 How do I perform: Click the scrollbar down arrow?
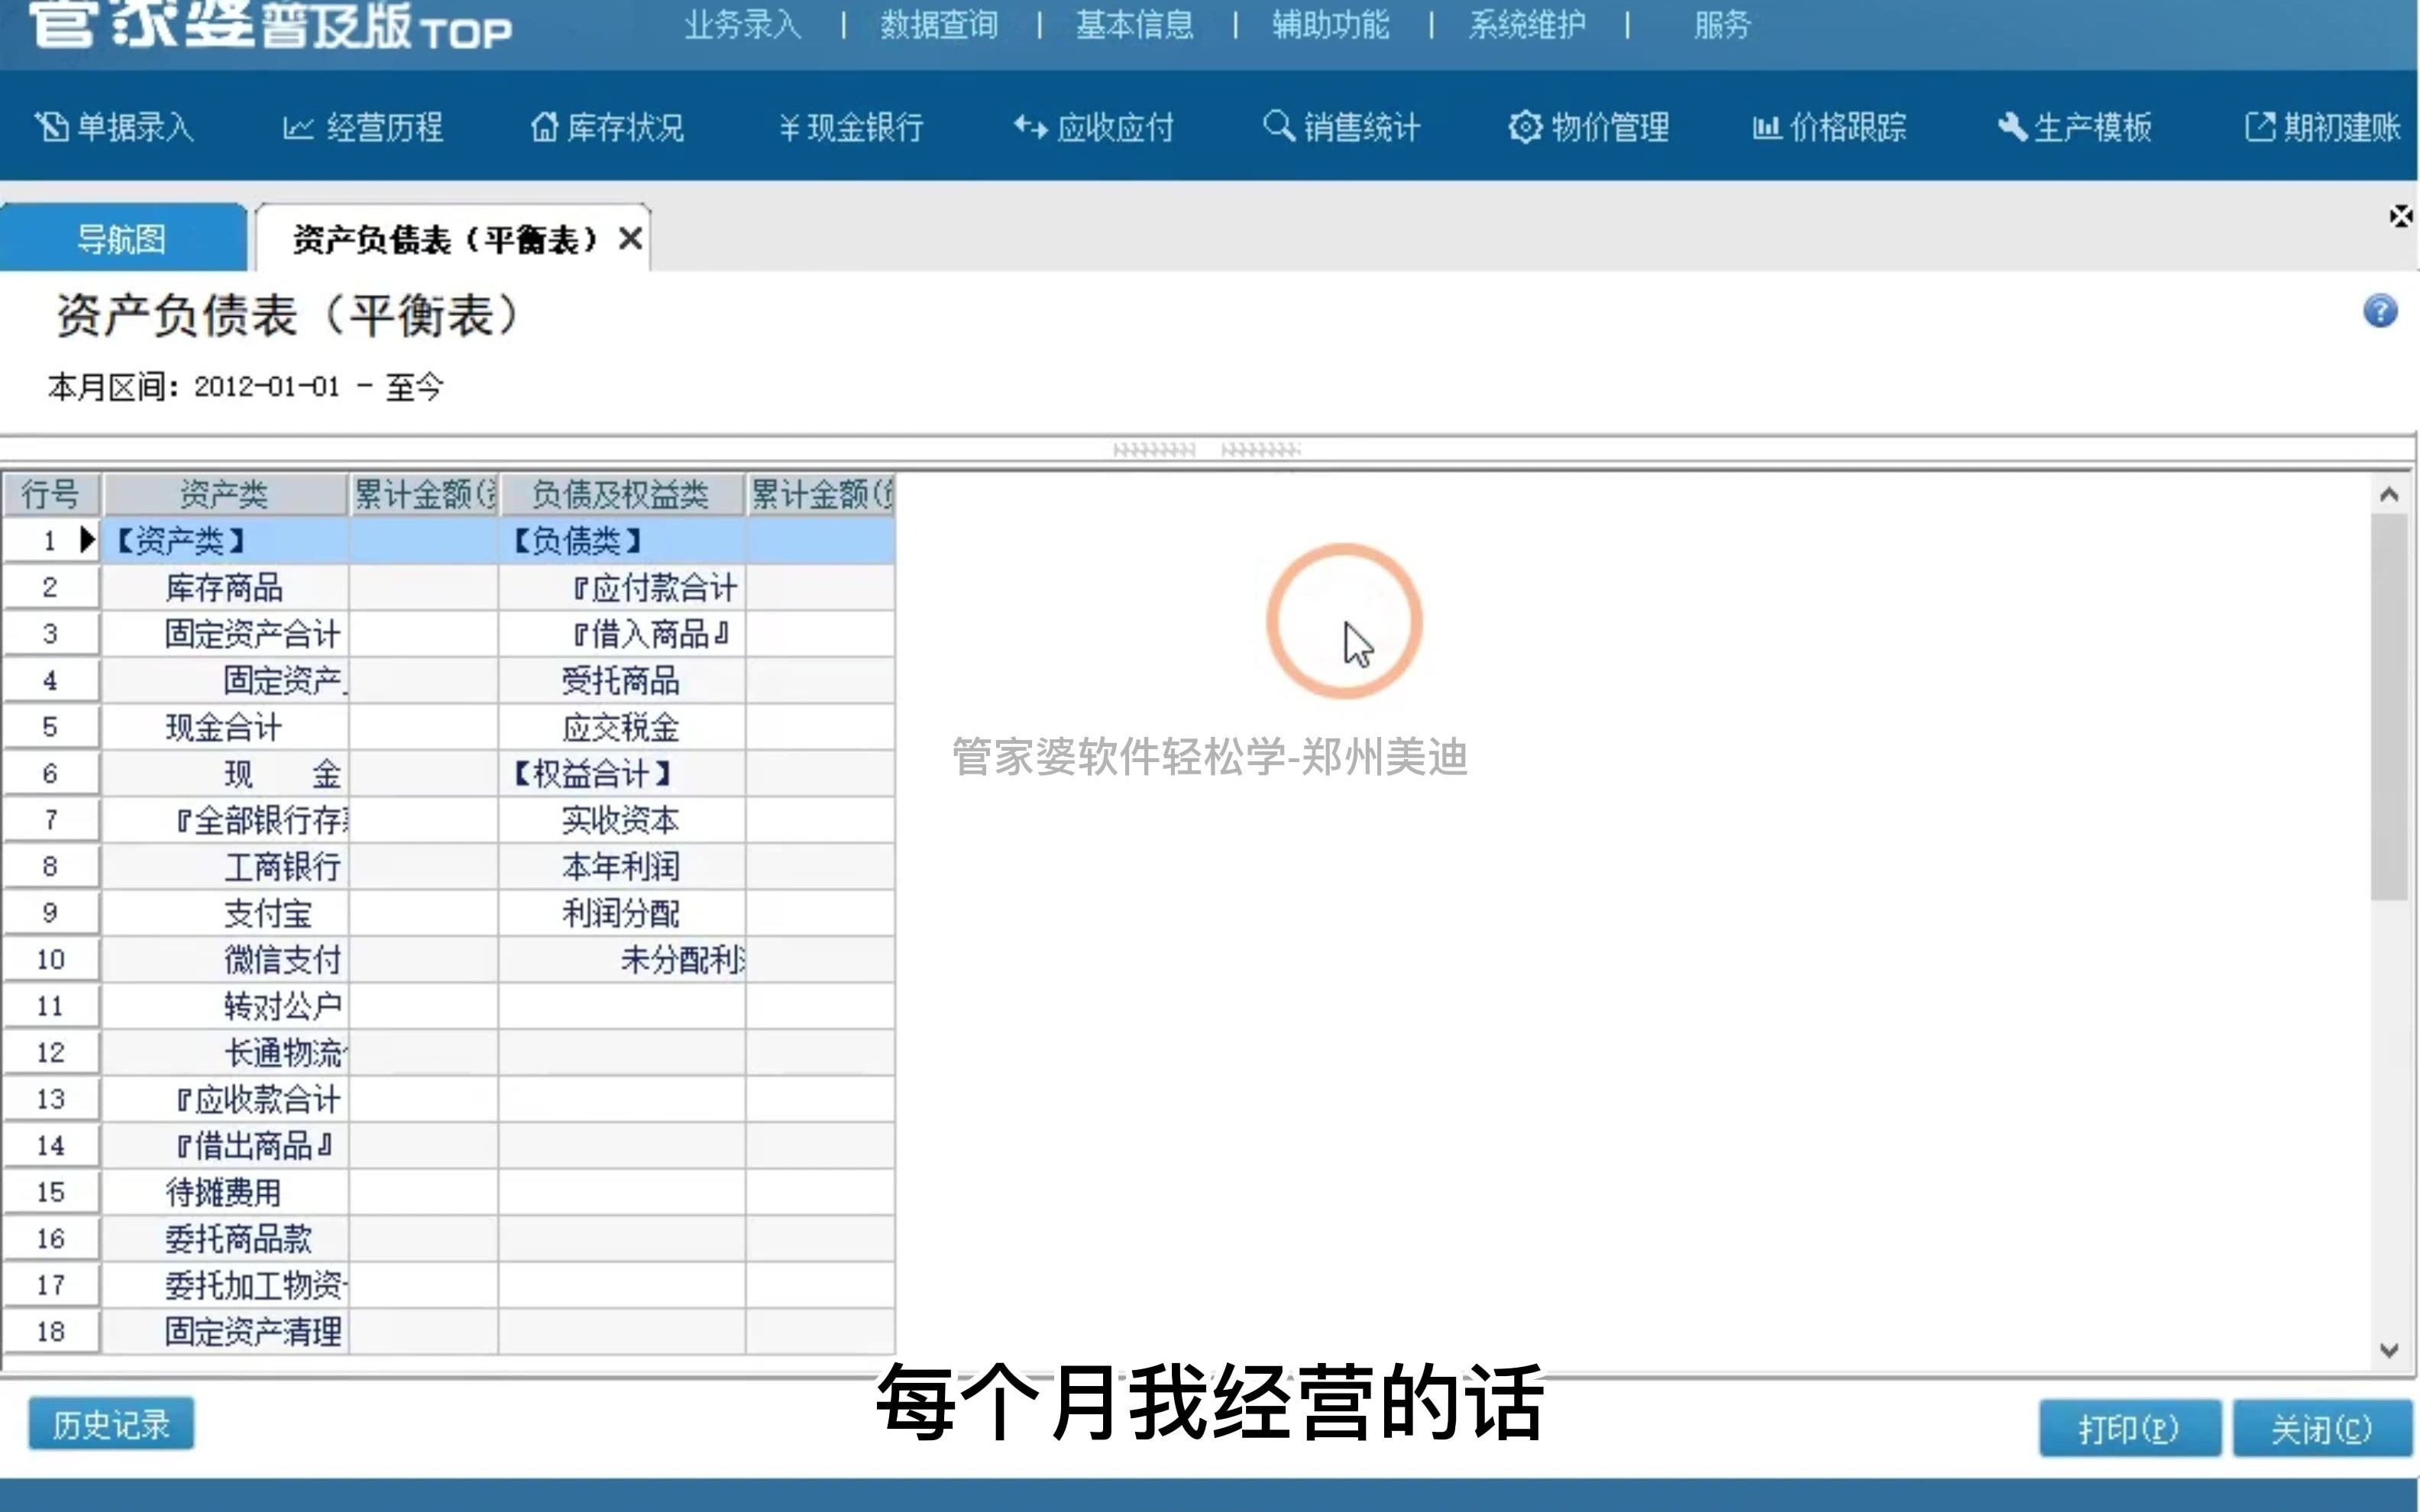click(x=2389, y=1350)
